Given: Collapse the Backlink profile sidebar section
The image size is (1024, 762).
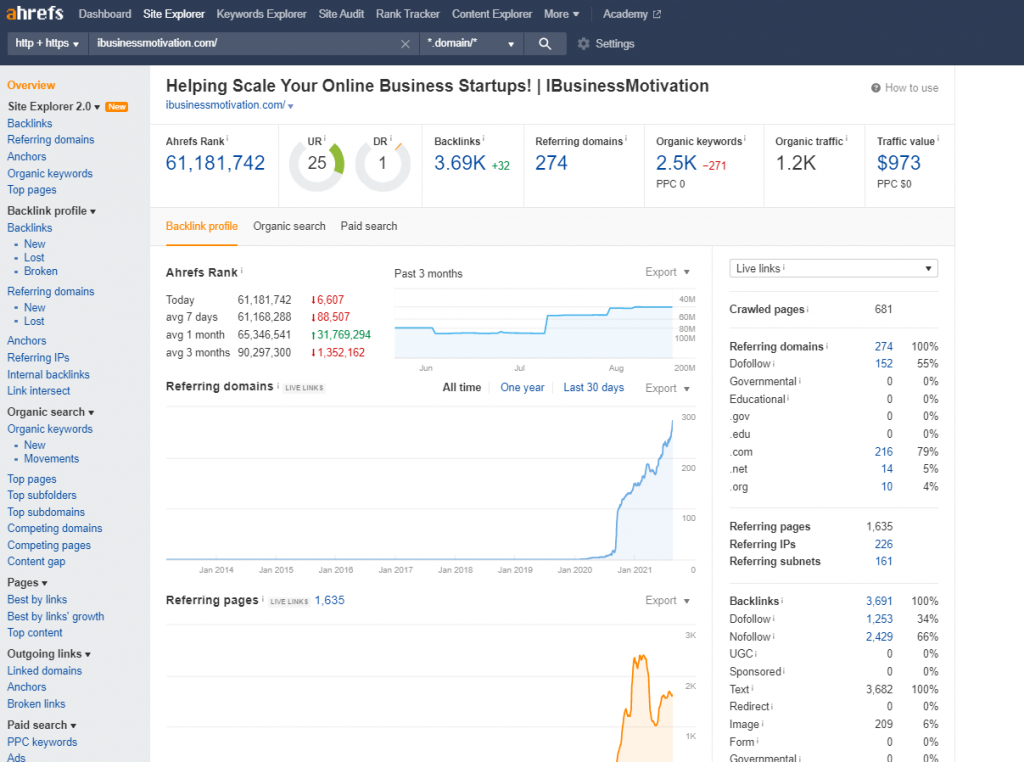Looking at the screenshot, I should (x=52, y=211).
